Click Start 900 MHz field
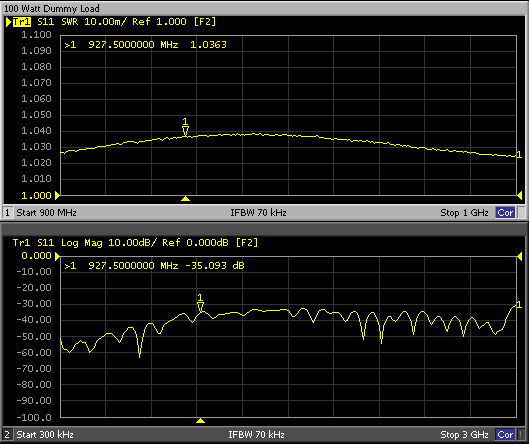The image size is (529, 444). pyautogui.click(x=46, y=213)
